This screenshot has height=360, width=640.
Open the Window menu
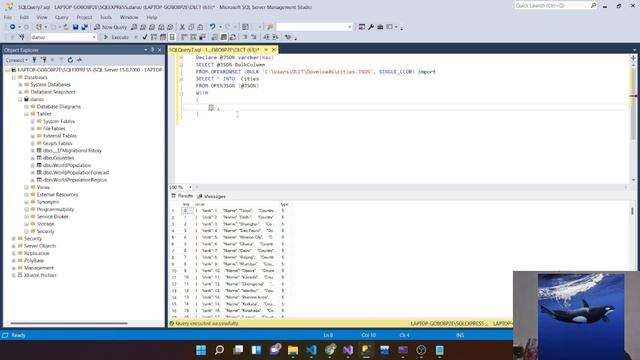(x=129, y=17)
